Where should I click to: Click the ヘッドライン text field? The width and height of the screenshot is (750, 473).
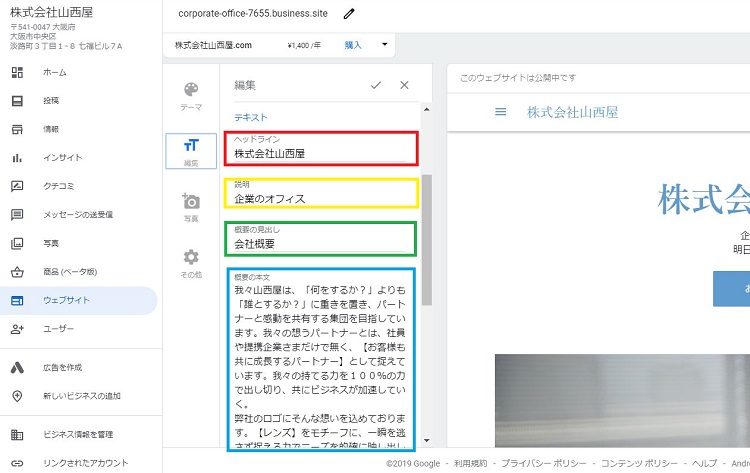[x=321, y=149]
